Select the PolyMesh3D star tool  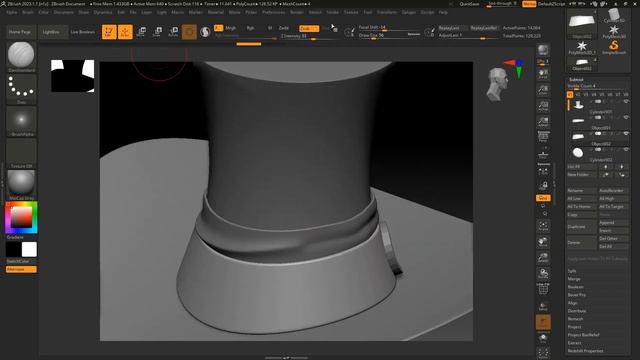[614, 31]
